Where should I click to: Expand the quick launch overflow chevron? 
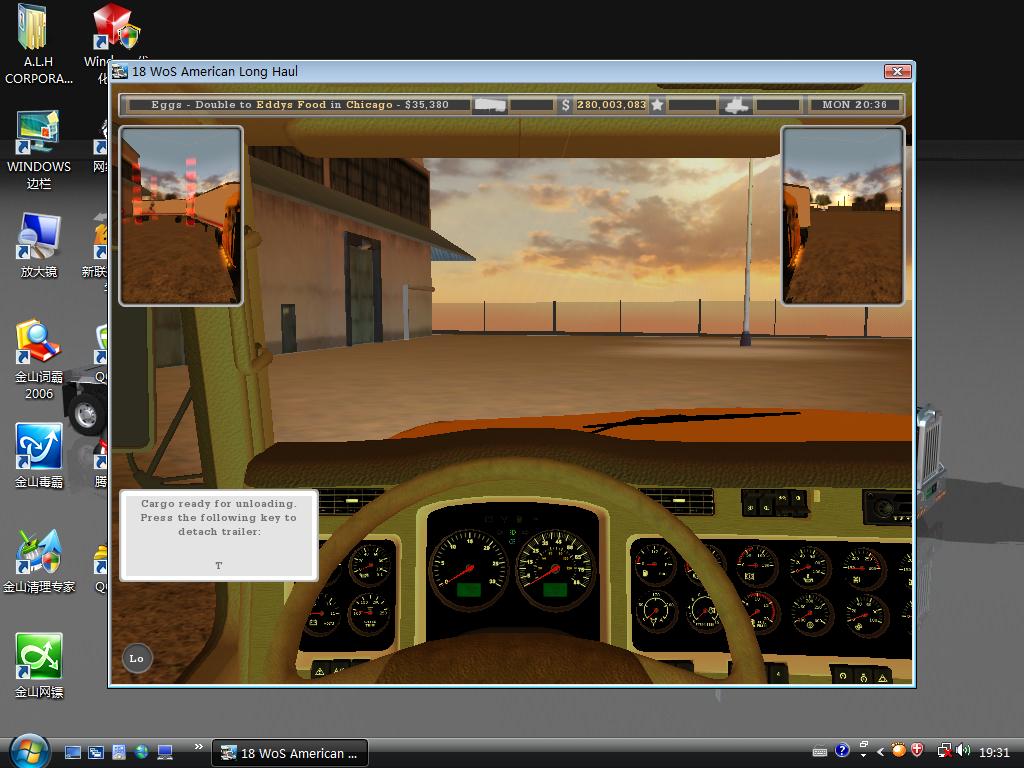tap(199, 746)
